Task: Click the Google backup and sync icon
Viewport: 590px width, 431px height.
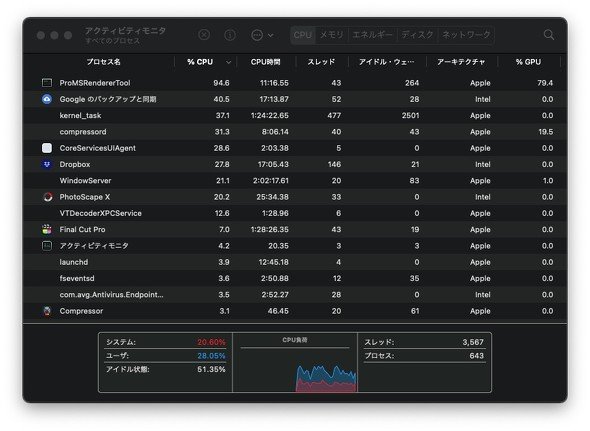Action: coord(47,99)
